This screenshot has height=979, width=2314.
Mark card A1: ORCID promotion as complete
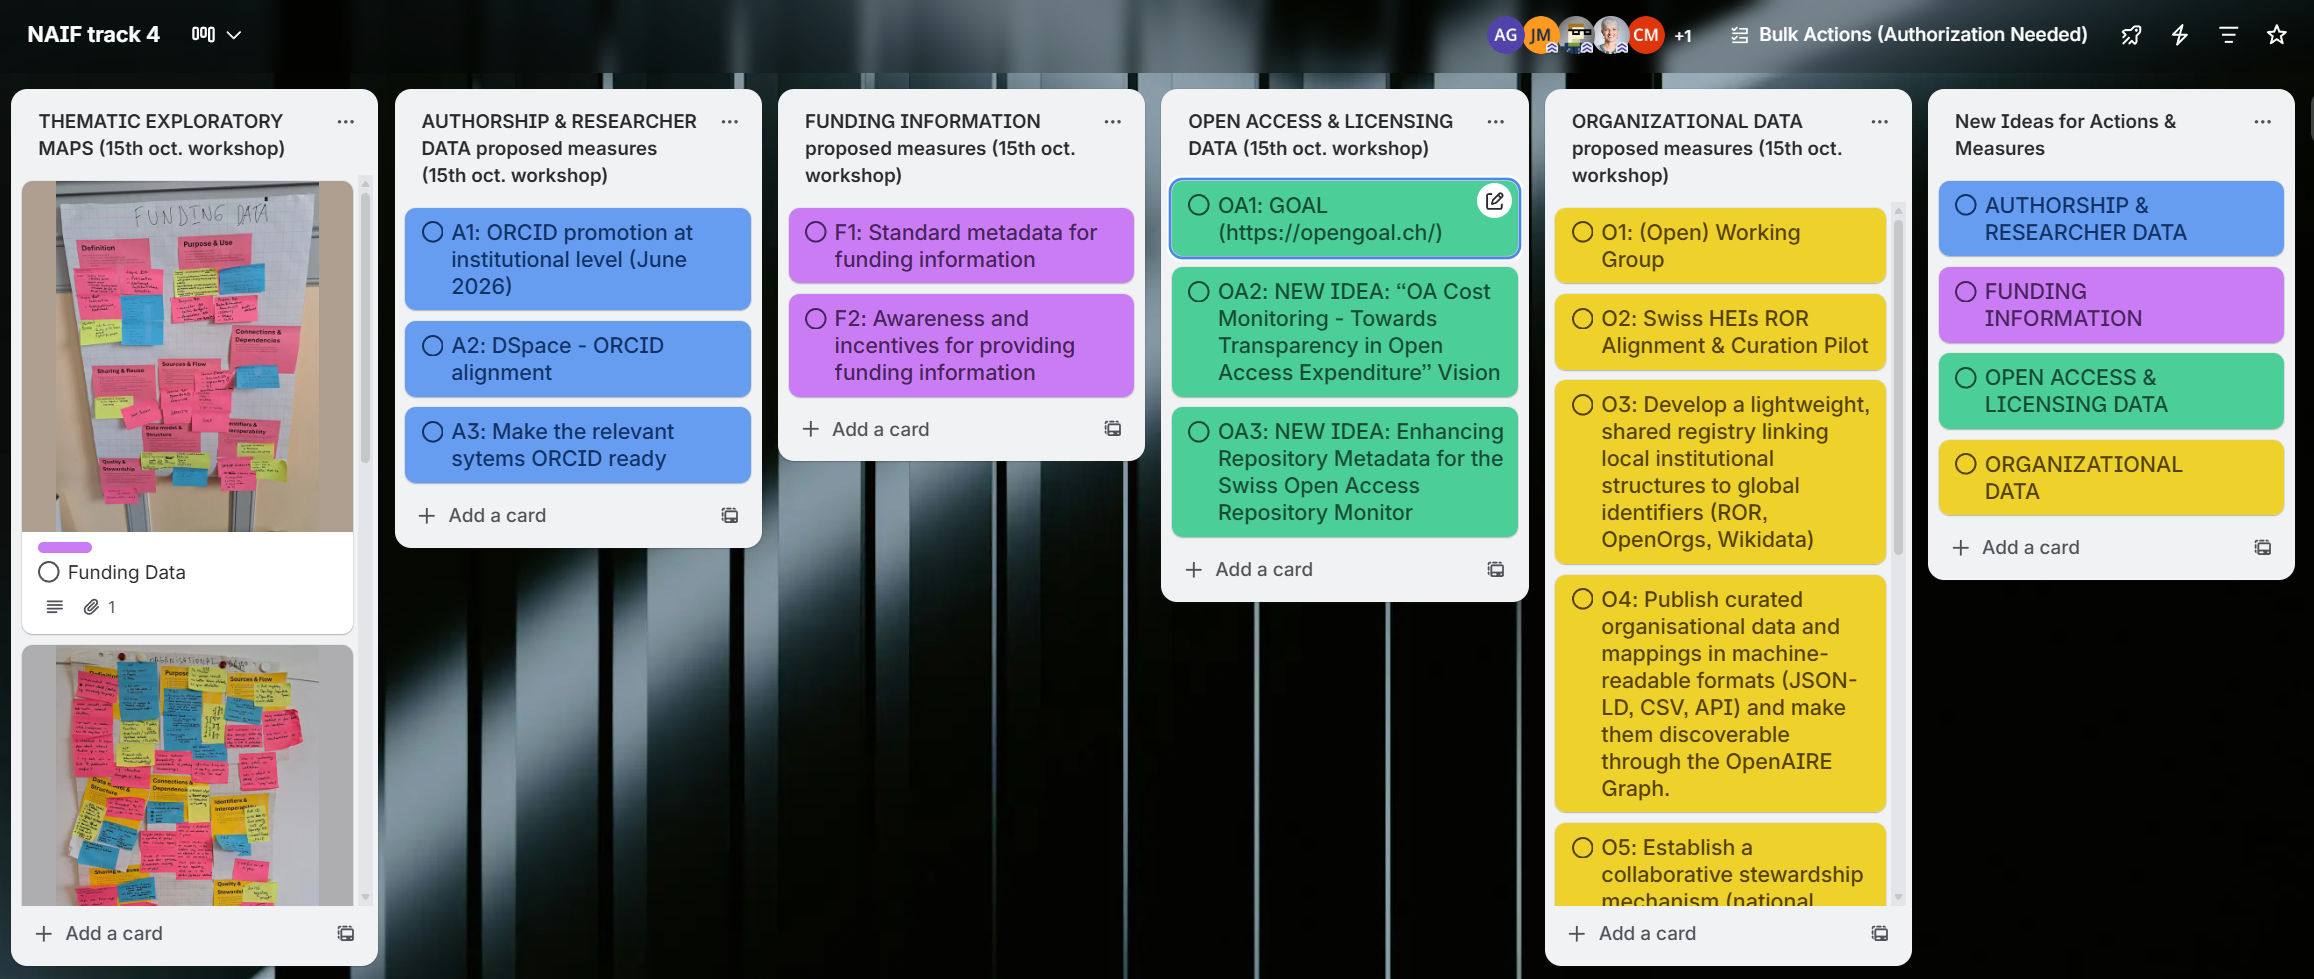pos(432,232)
